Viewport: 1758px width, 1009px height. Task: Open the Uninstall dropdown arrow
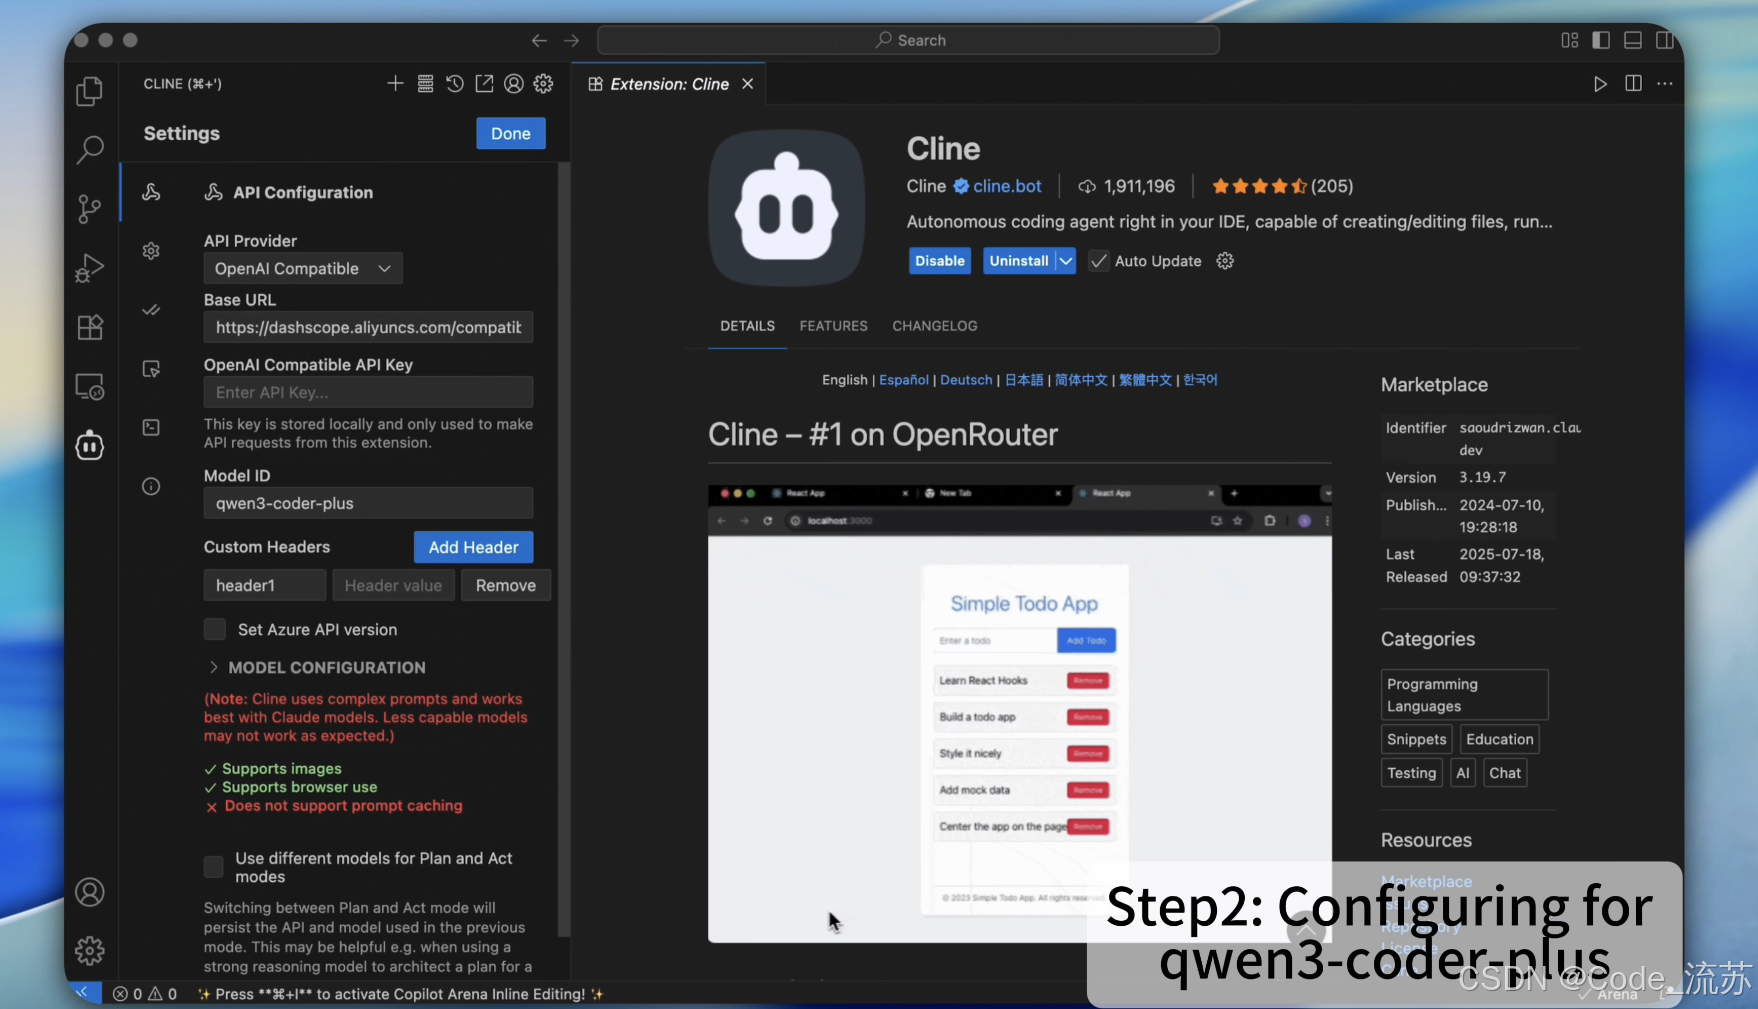(1066, 261)
